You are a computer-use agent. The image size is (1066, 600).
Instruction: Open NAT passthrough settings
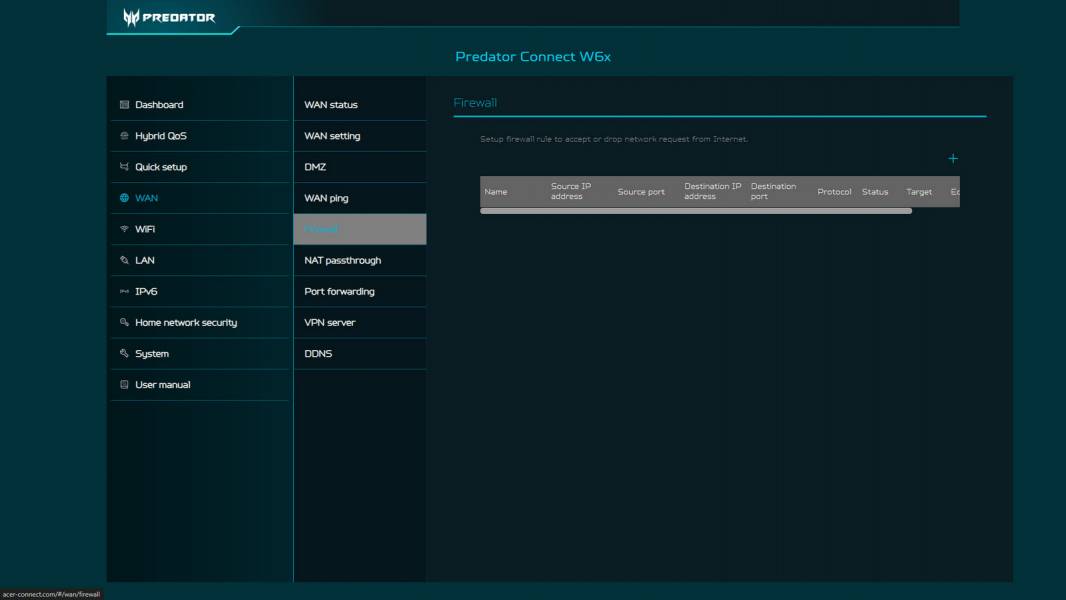click(342, 260)
